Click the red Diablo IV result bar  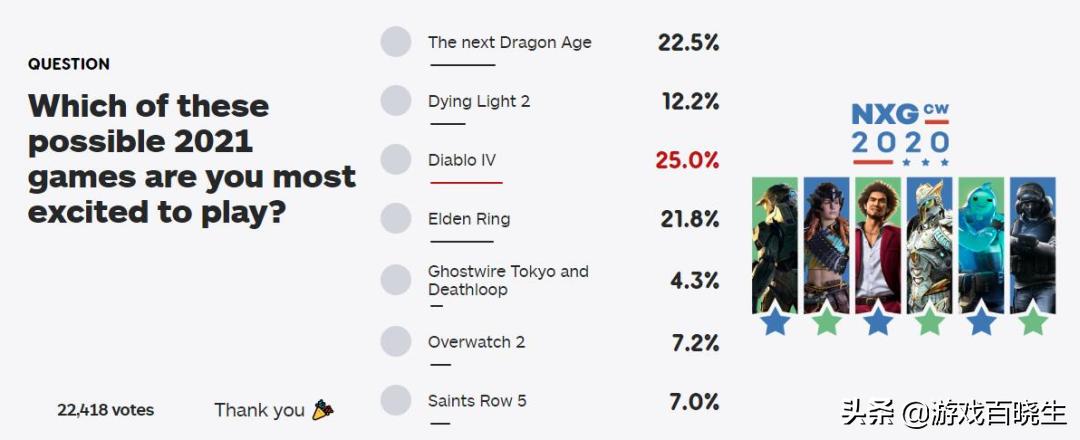466,183
